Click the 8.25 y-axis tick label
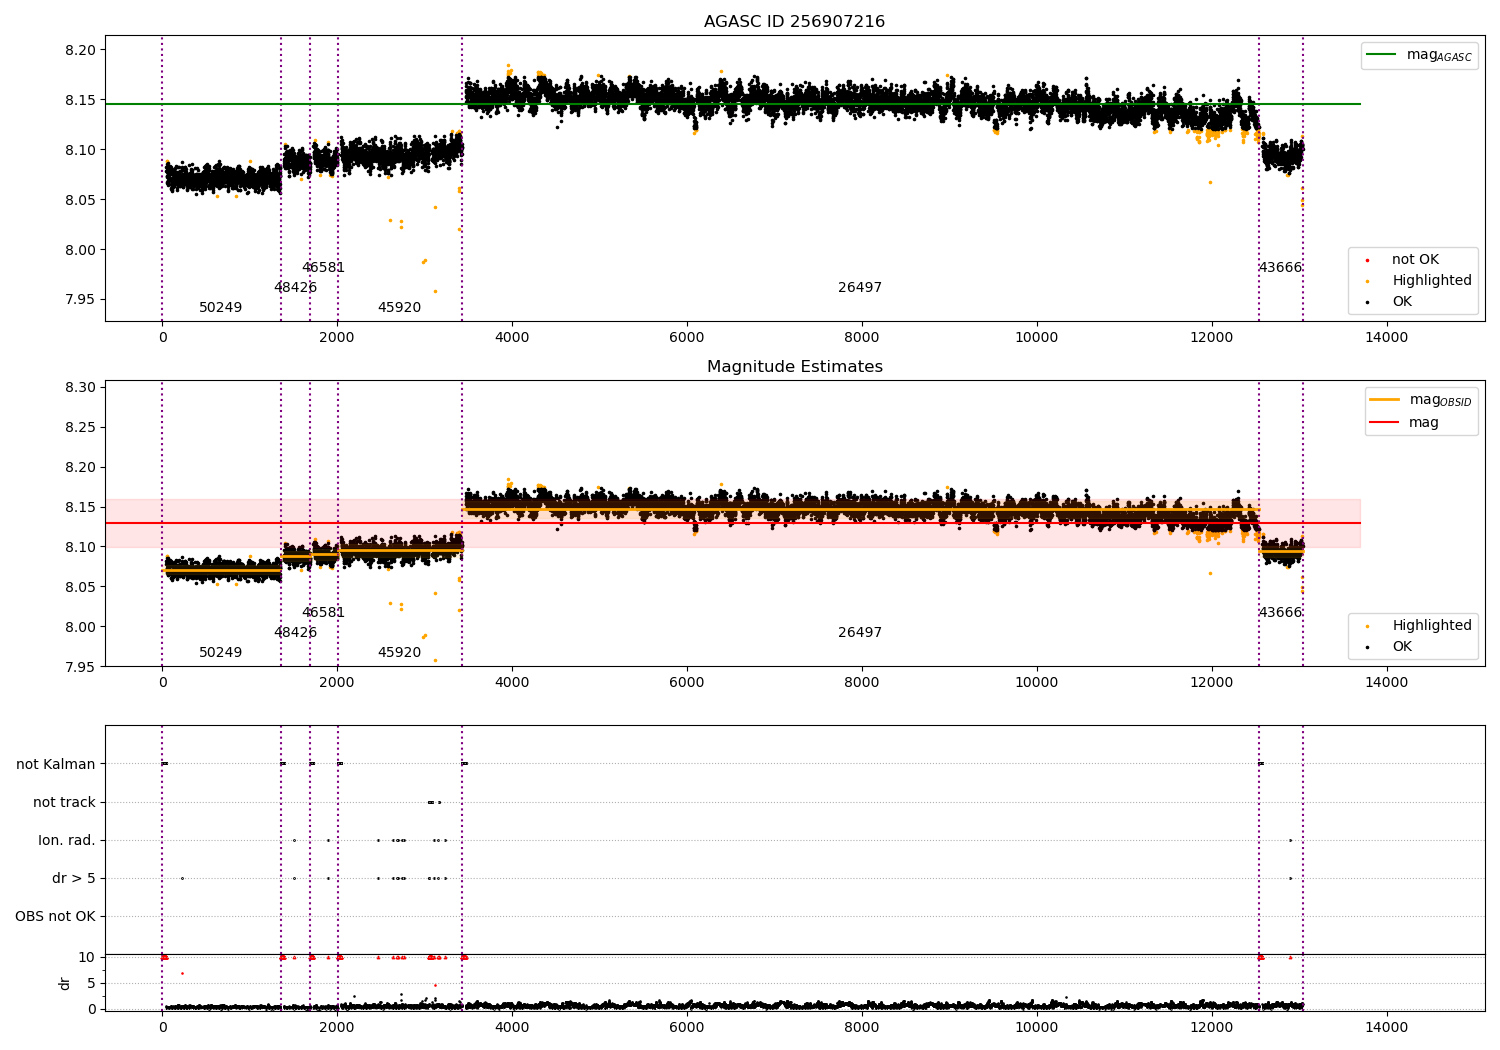Image resolution: width=1500 pixels, height=1050 pixels. 80,428
